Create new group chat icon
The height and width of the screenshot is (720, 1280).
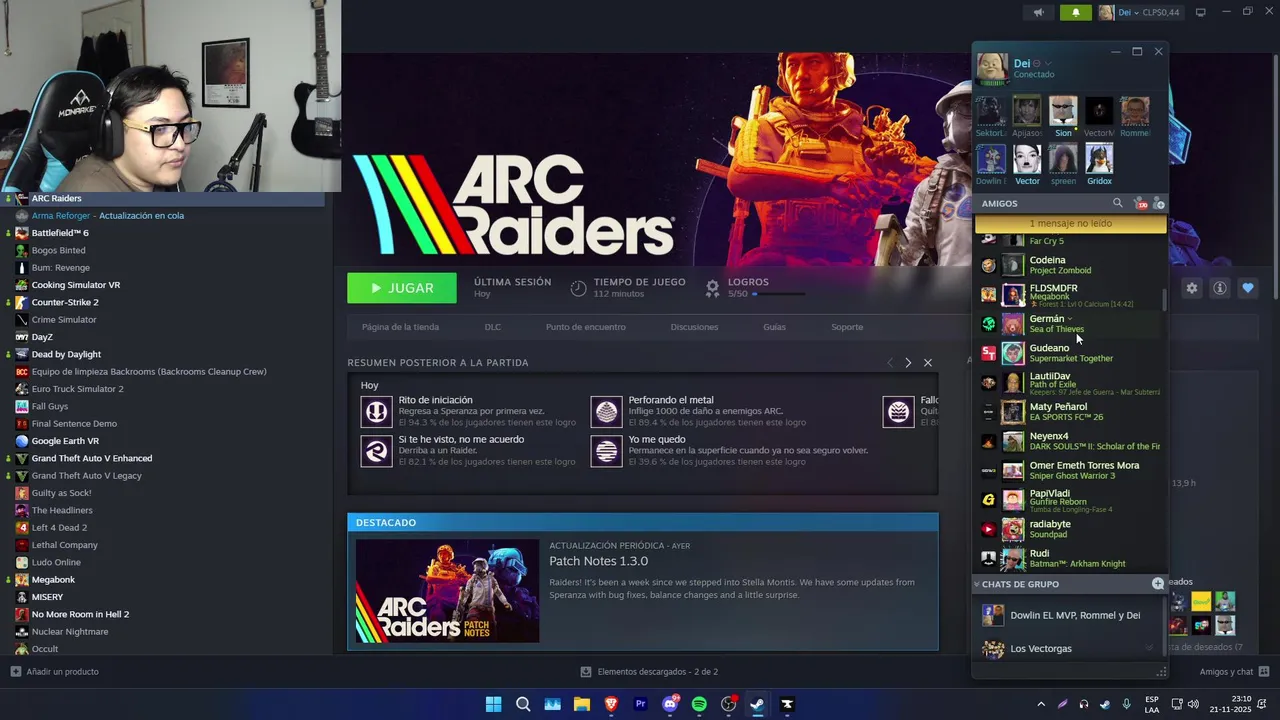1158,583
